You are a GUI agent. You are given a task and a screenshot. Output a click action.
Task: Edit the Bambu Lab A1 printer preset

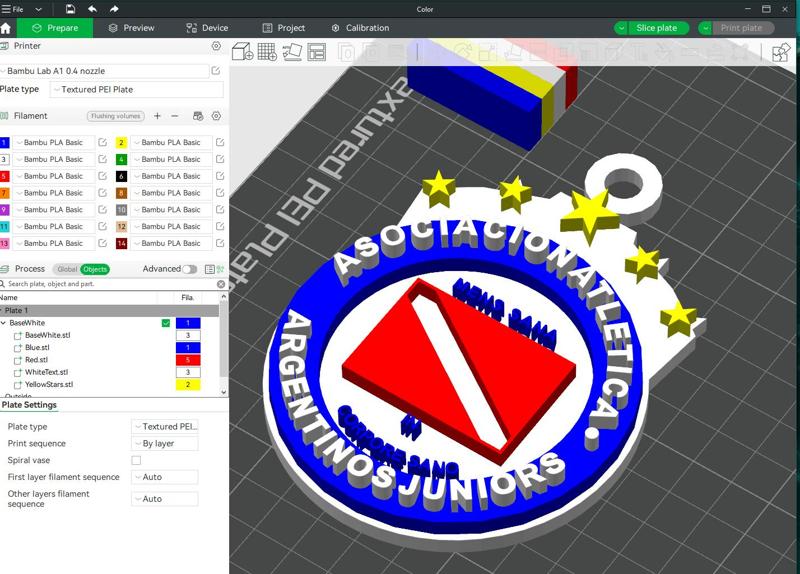coord(216,71)
